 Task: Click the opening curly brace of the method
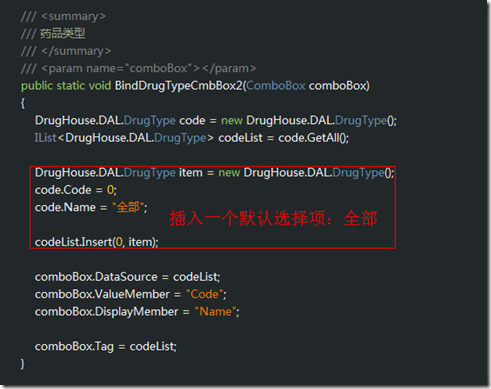click(23, 103)
